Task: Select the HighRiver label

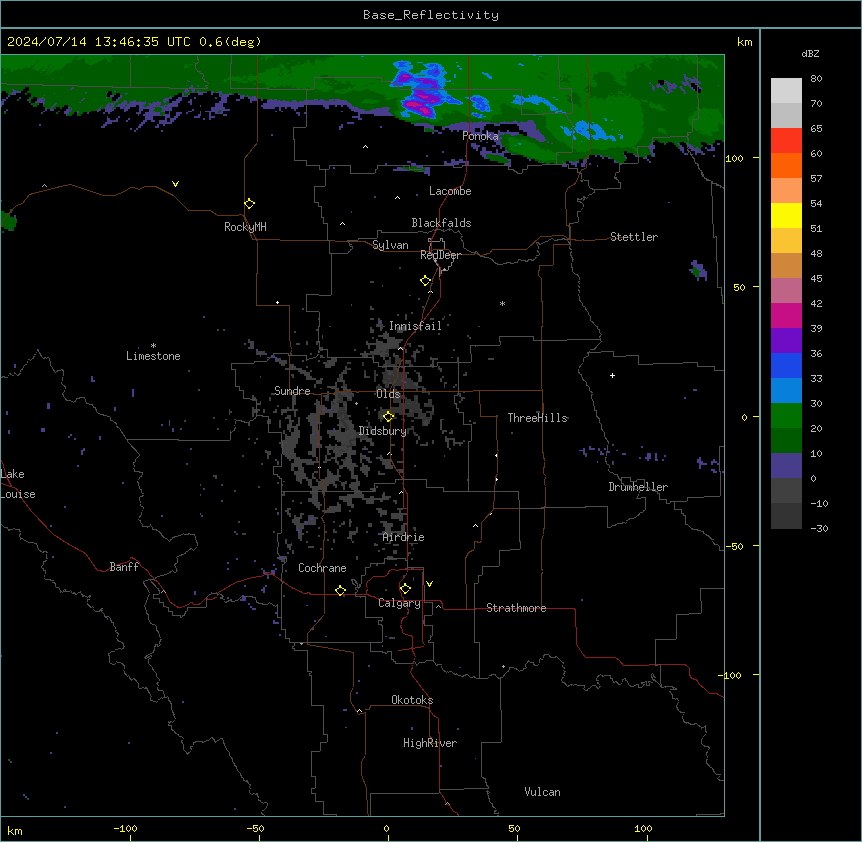Action: click(430, 743)
